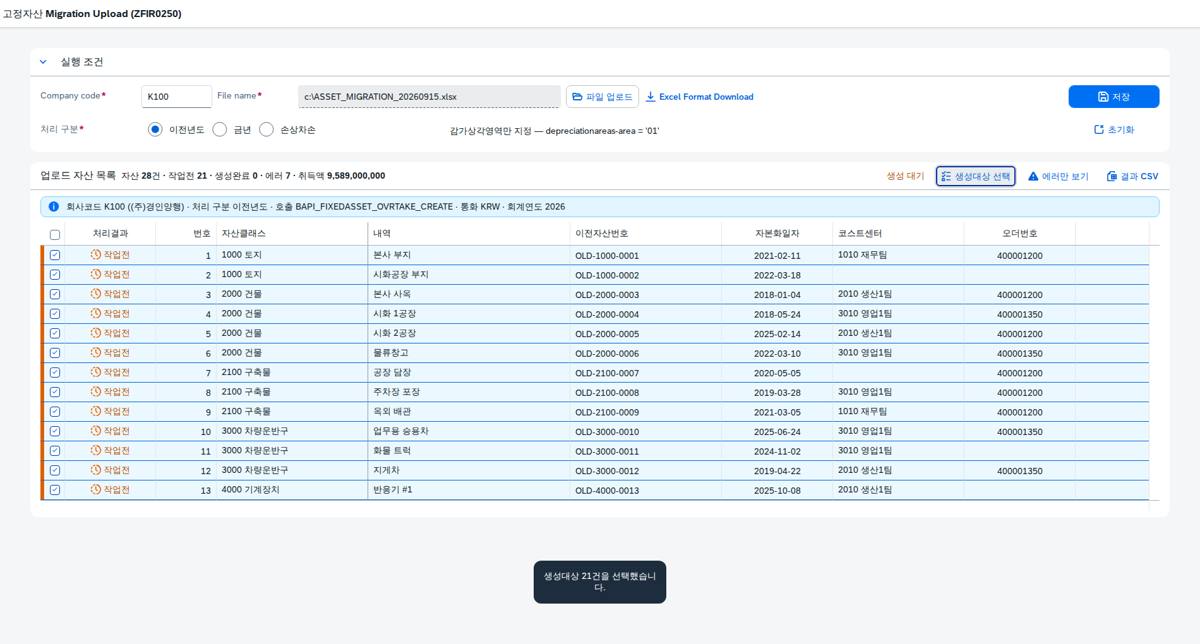1200x644 pixels.
Task: Uncheck the row 7 공장 담장 checkbox
Action: [55, 373]
